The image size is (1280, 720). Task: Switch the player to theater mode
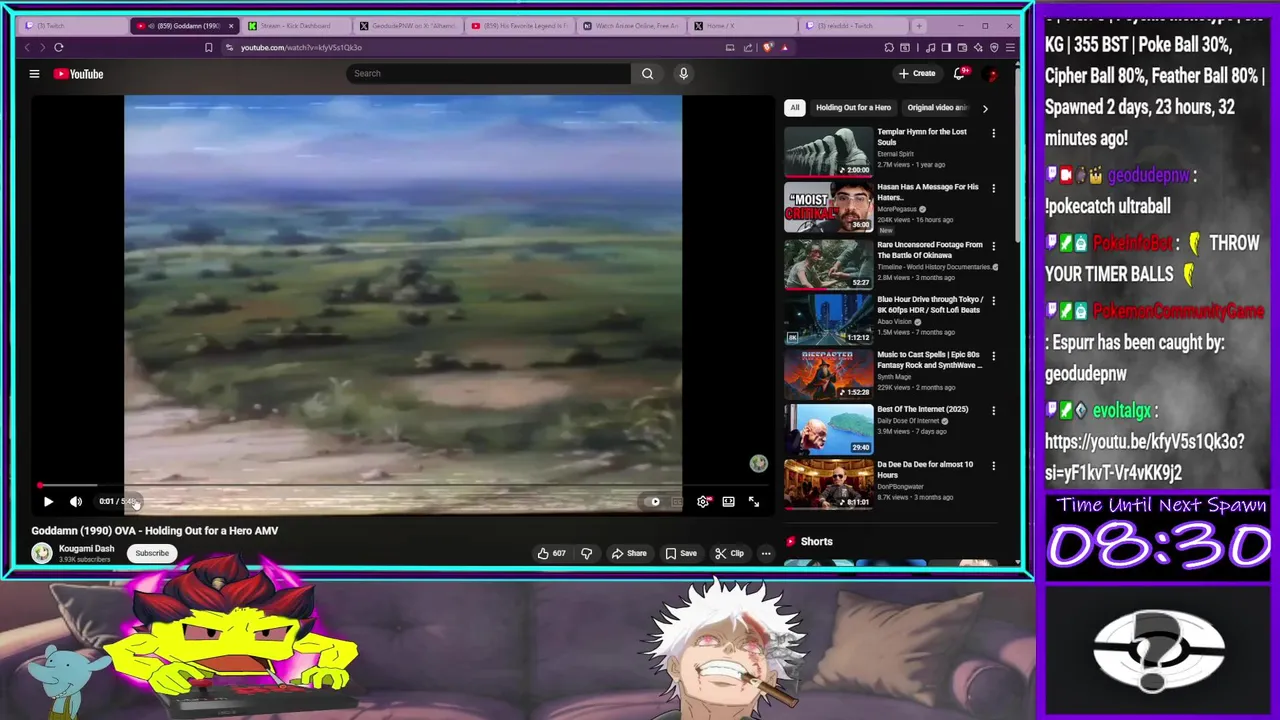click(x=728, y=502)
